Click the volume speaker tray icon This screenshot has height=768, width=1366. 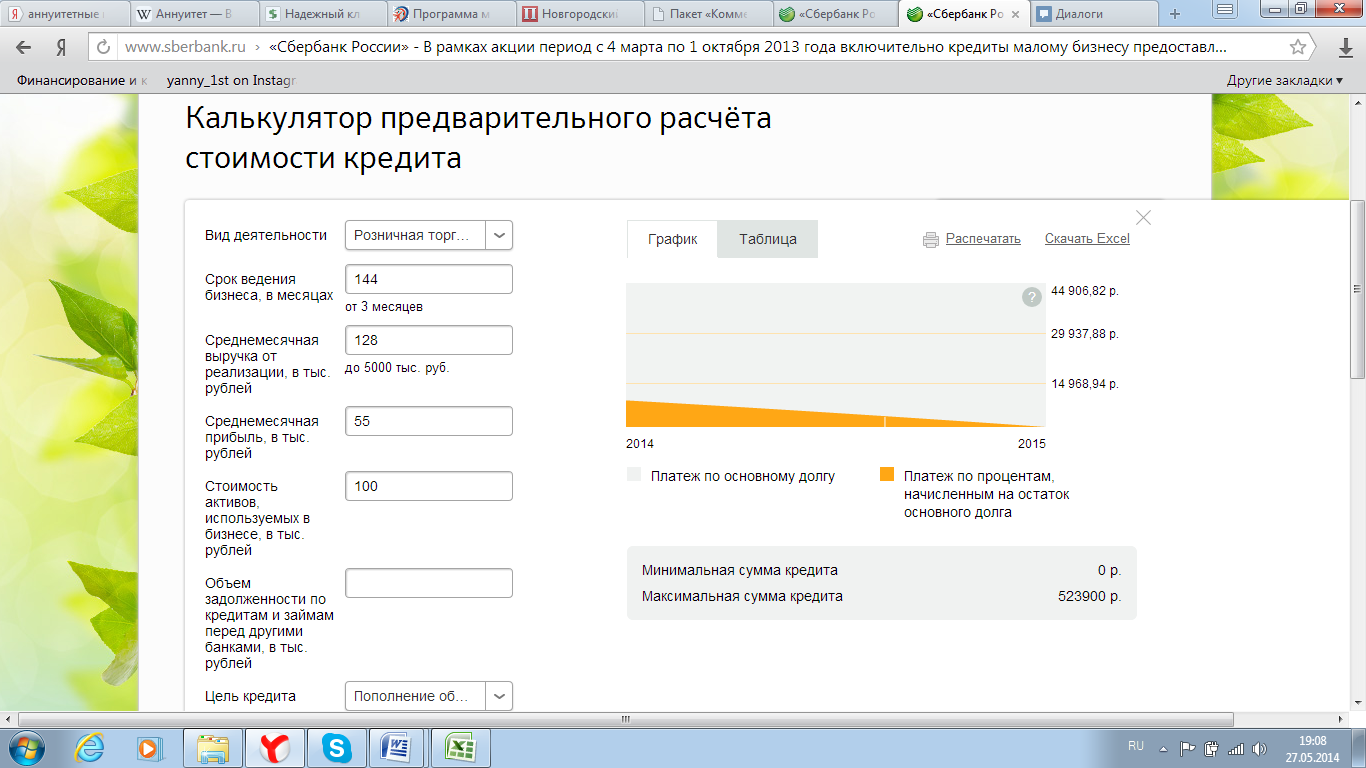coord(1258,748)
